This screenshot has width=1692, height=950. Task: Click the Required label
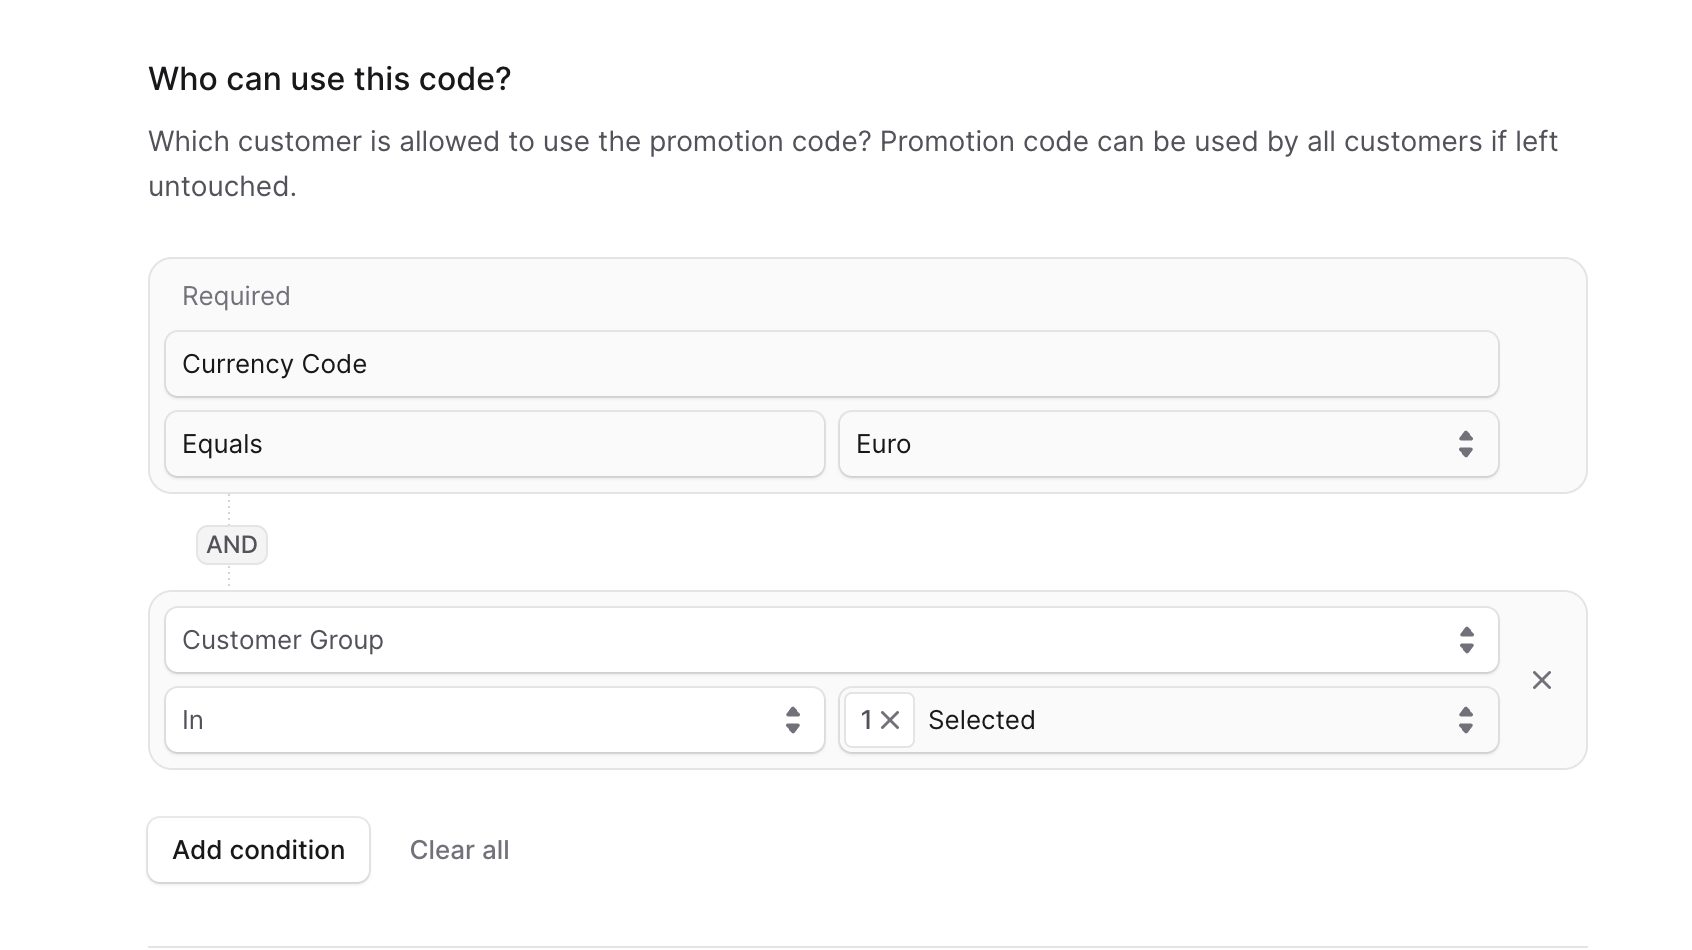pos(236,296)
